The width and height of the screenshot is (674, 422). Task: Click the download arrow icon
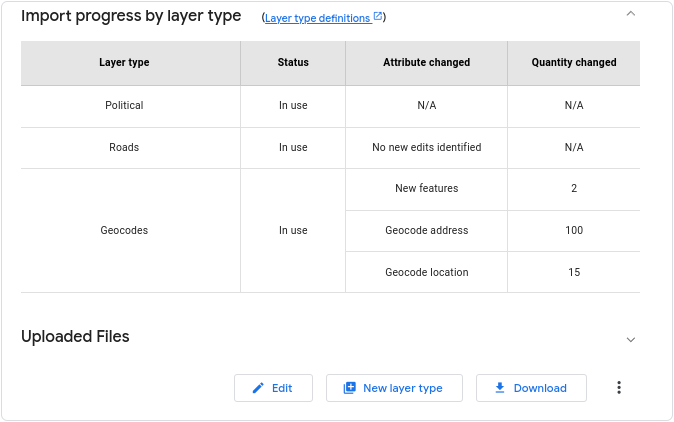pyautogui.click(x=500, y=388)
